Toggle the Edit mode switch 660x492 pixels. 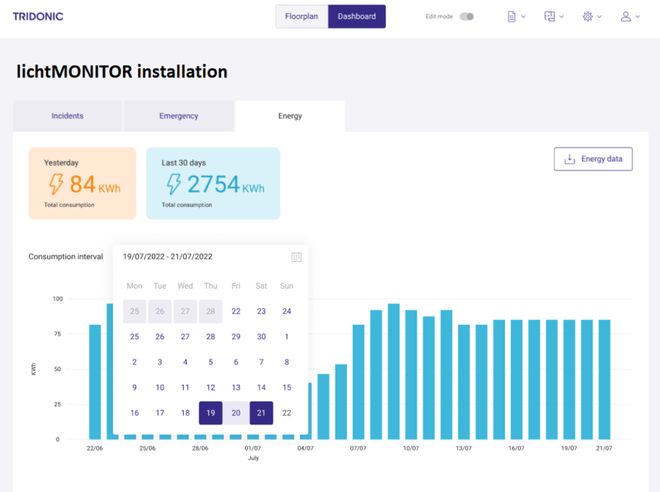(466, 17)
